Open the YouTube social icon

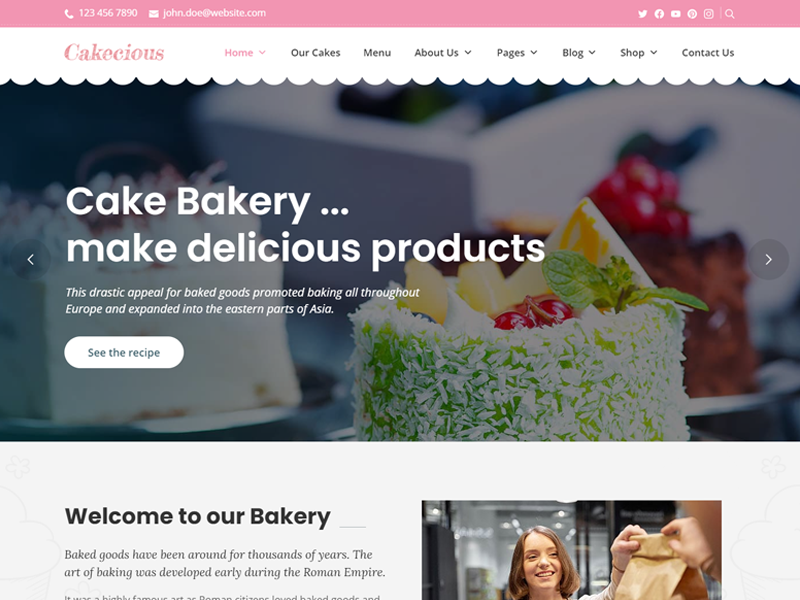(x=676, y=14)
